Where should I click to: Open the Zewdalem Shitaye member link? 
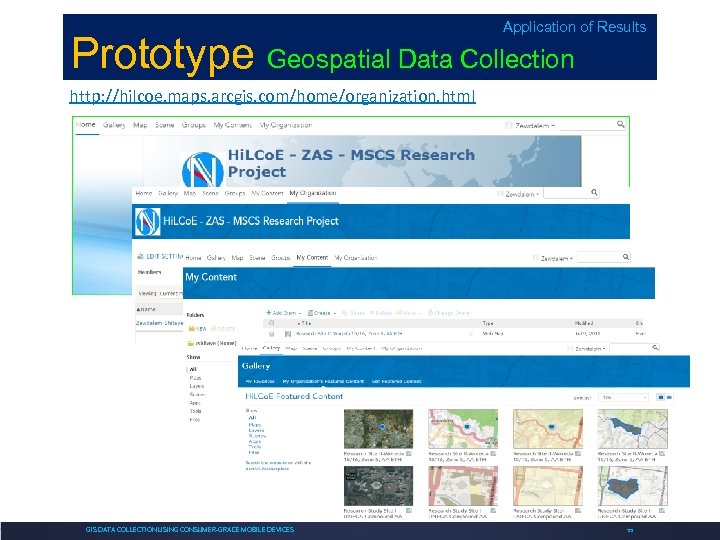tap(159, 323)
